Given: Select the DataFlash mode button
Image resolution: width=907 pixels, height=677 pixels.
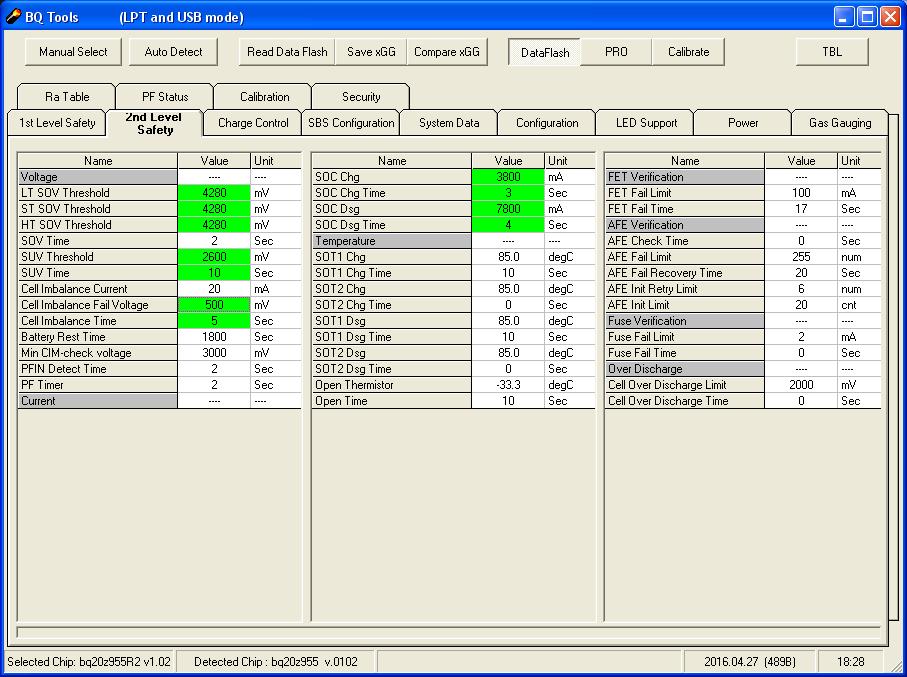Looking at the screenshot, I should [x=545, y=53].
